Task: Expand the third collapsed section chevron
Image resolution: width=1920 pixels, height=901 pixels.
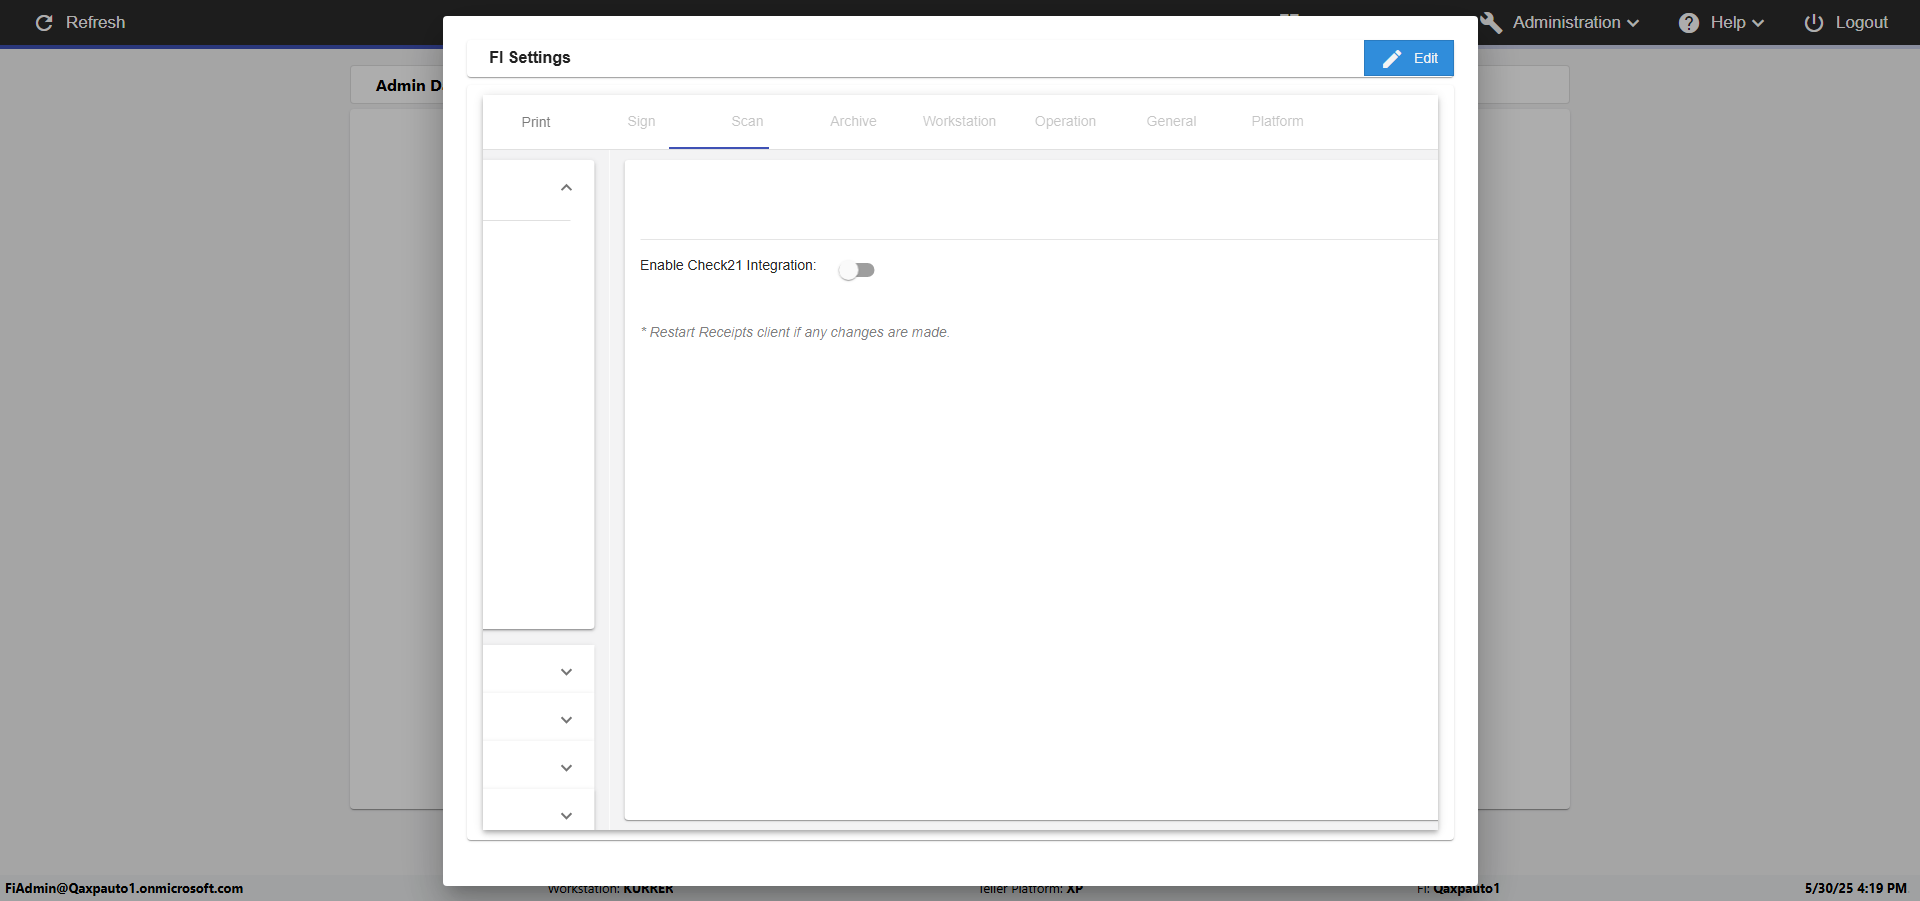Action: (566, 768)
